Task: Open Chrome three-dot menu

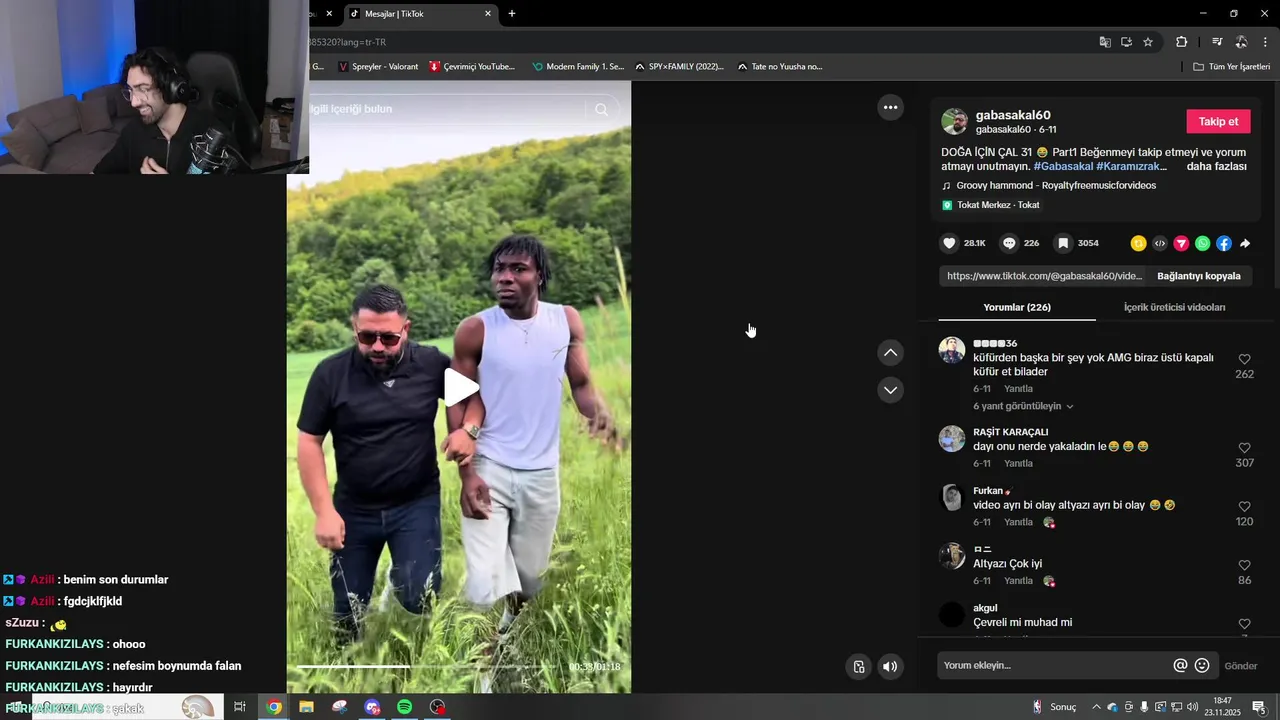Action: pos(1266,42)
